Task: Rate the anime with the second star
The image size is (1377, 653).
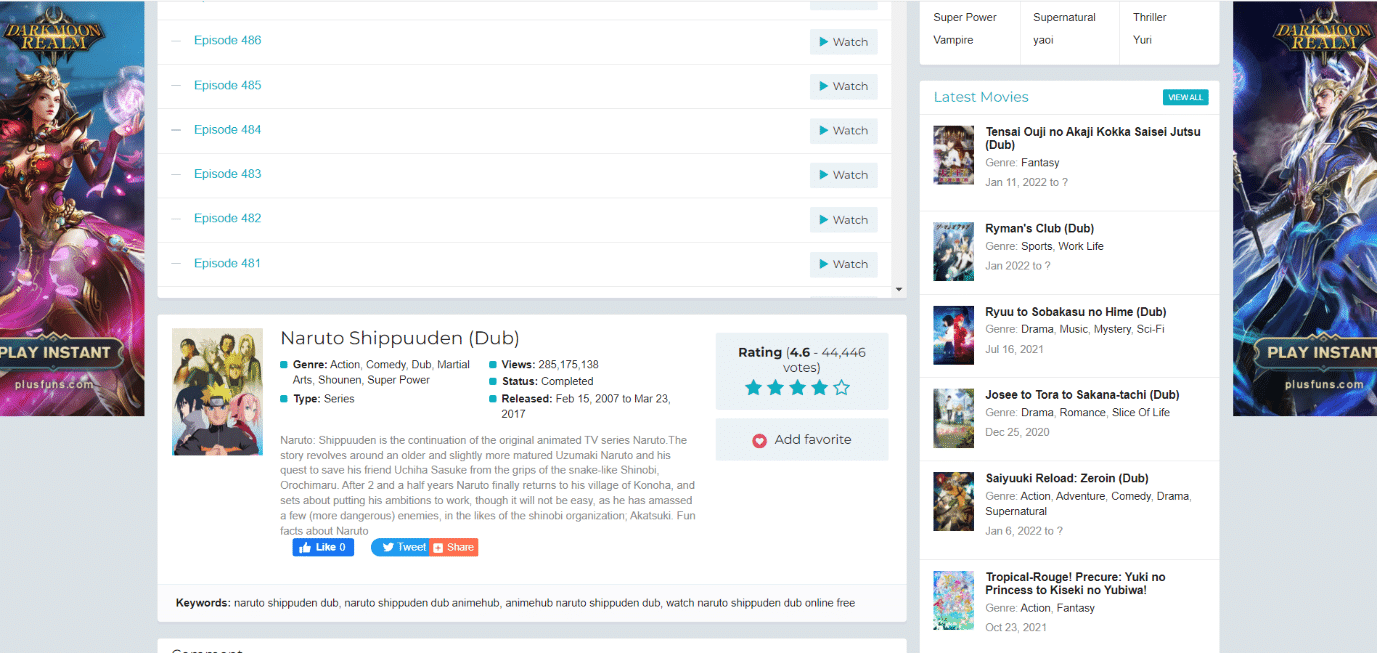Action: coord(775,387)
